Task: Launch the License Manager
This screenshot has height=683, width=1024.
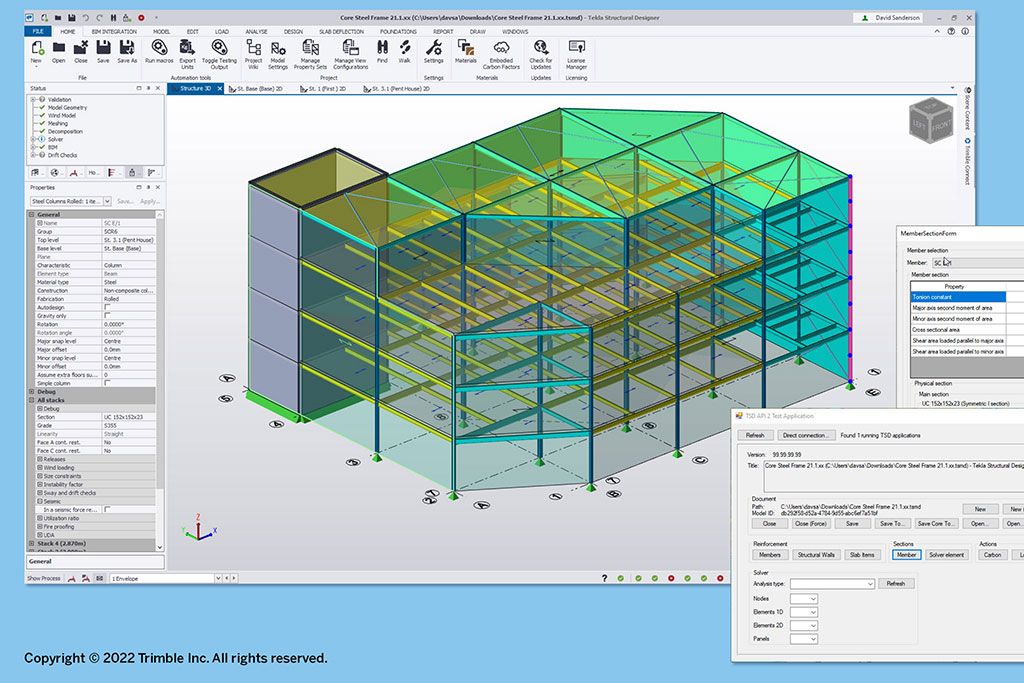Action: 577,48
